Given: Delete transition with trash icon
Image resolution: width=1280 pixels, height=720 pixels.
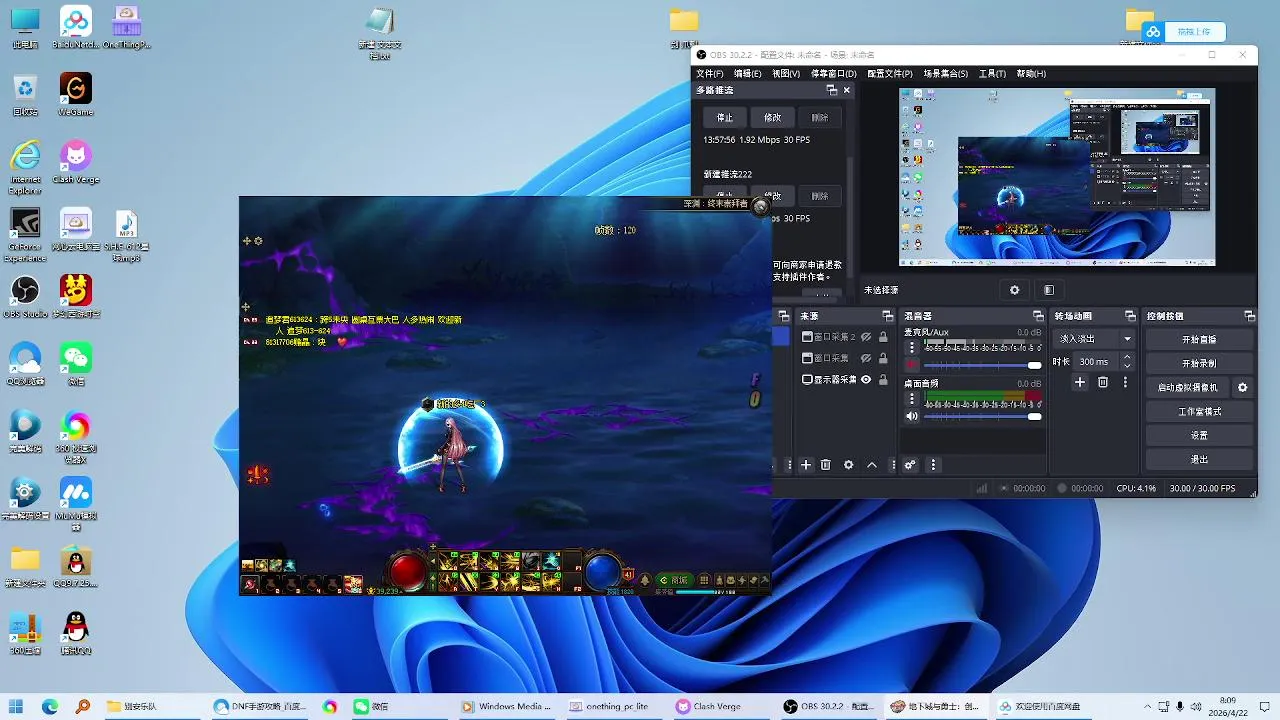Looking at the screenshot, I should [1103, 382].
